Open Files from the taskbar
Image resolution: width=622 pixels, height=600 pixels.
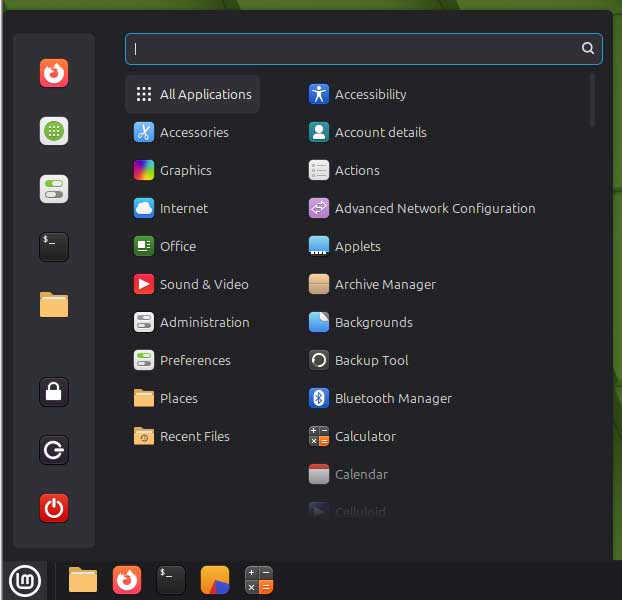click(83, 580)
